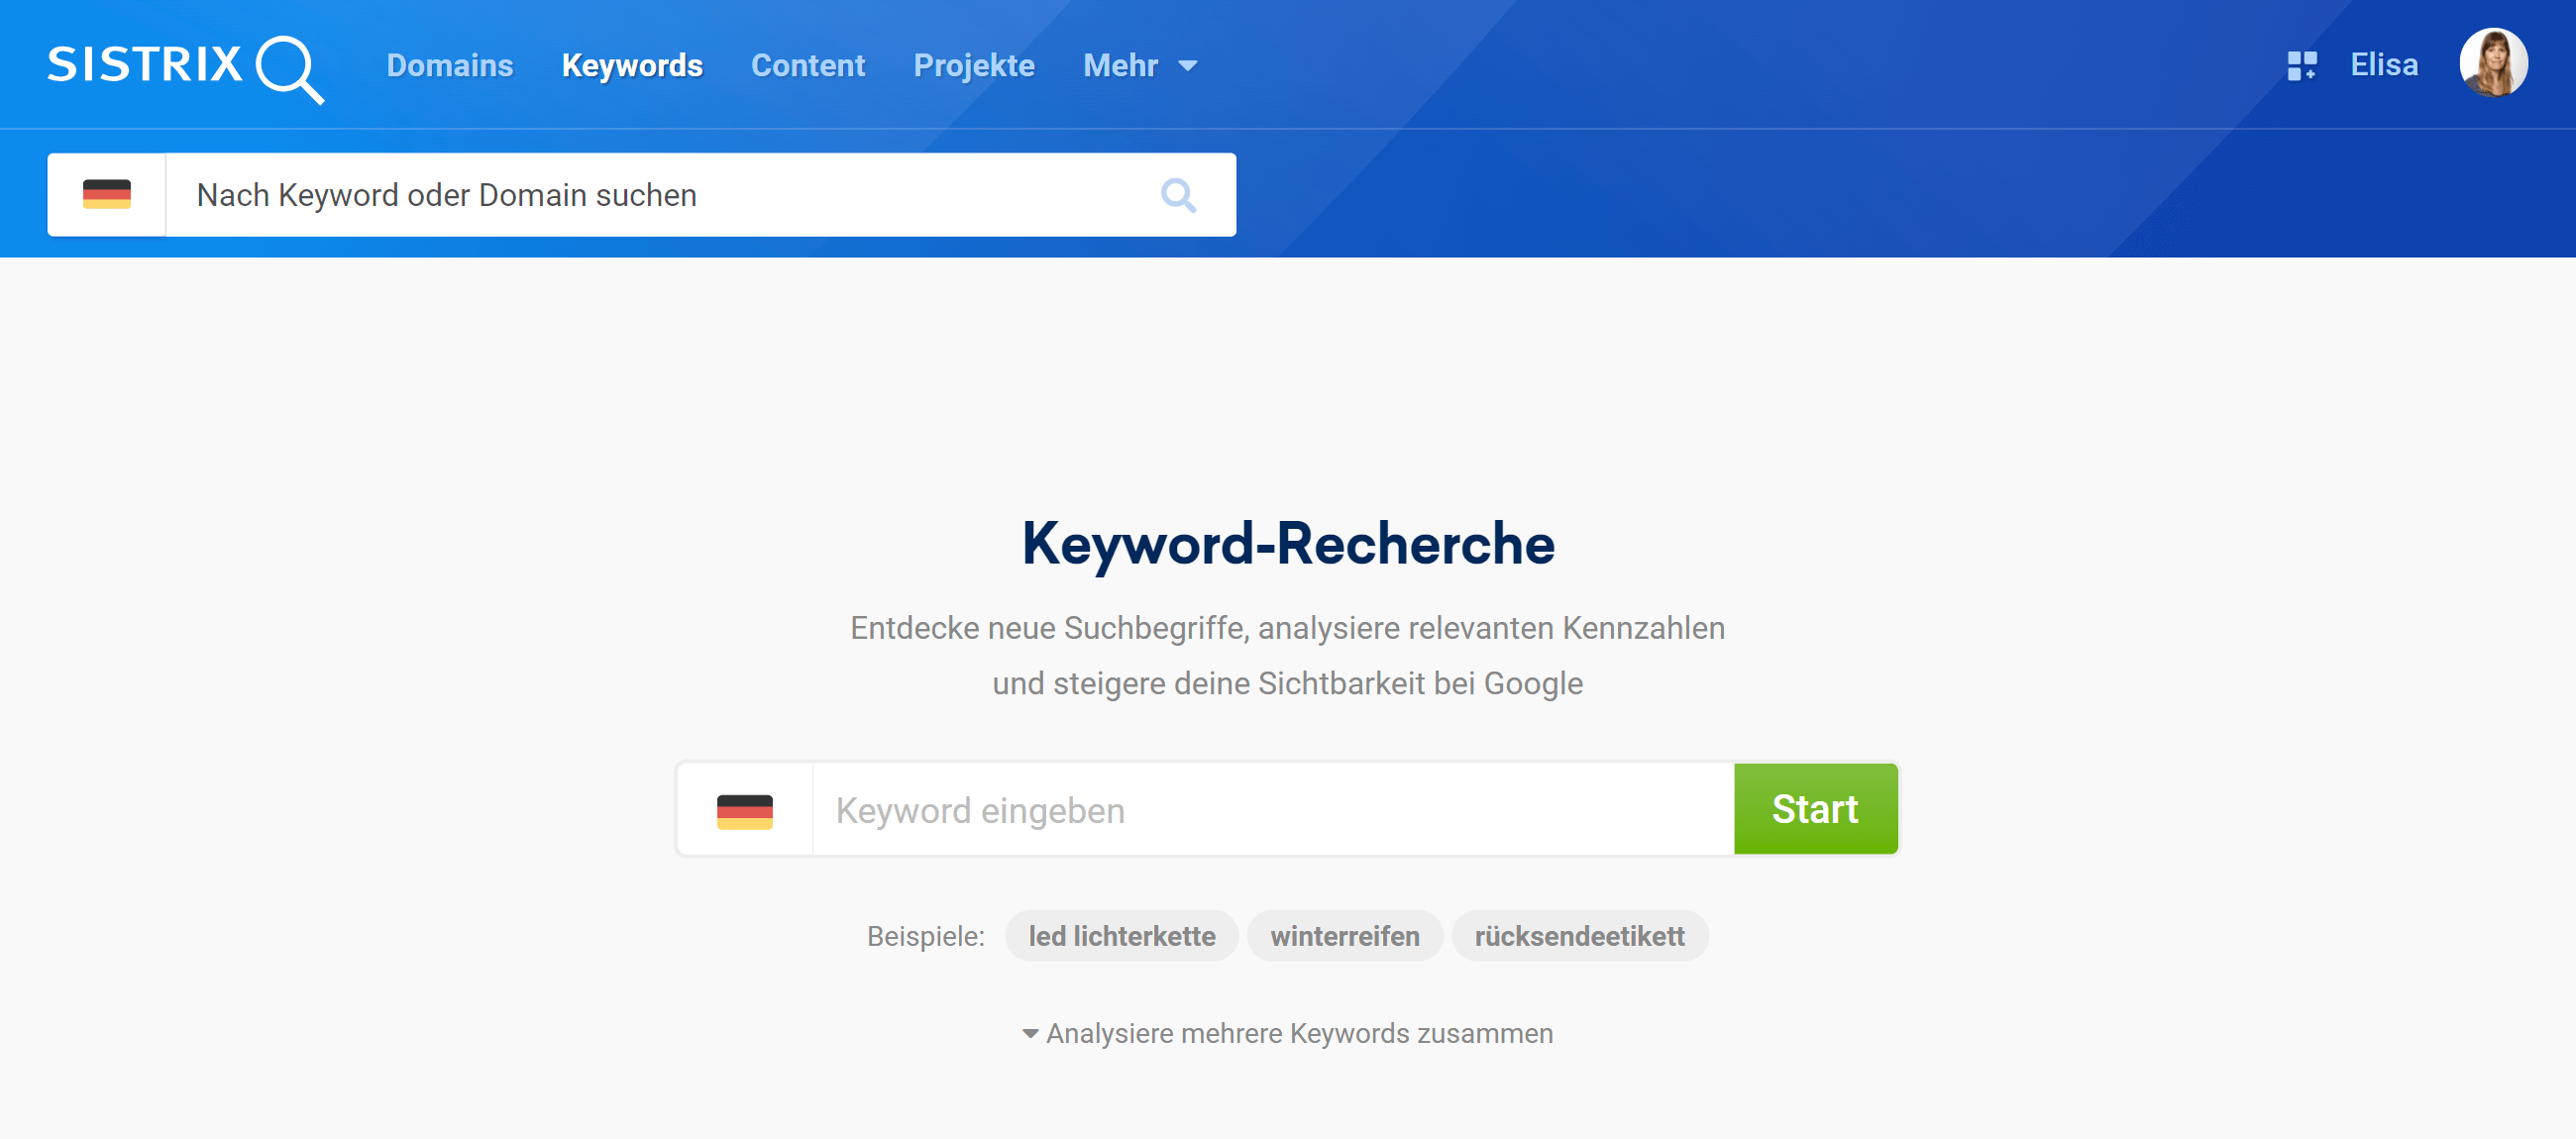Open the Domains menu item
The image size is (2576, 1139).
tap(449, 66)
